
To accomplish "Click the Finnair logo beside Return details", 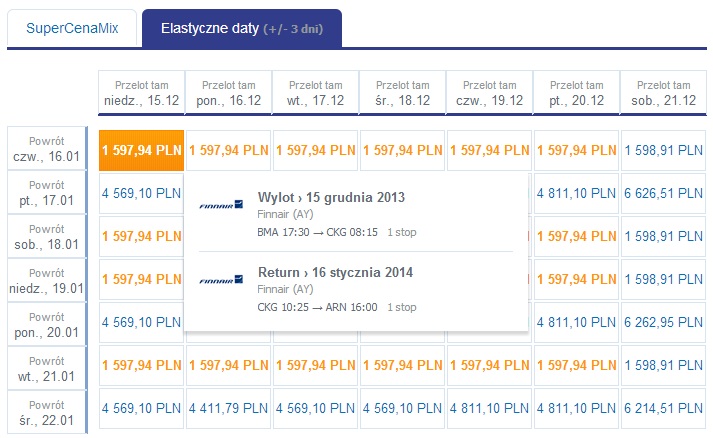I will (x=221, y=280).
